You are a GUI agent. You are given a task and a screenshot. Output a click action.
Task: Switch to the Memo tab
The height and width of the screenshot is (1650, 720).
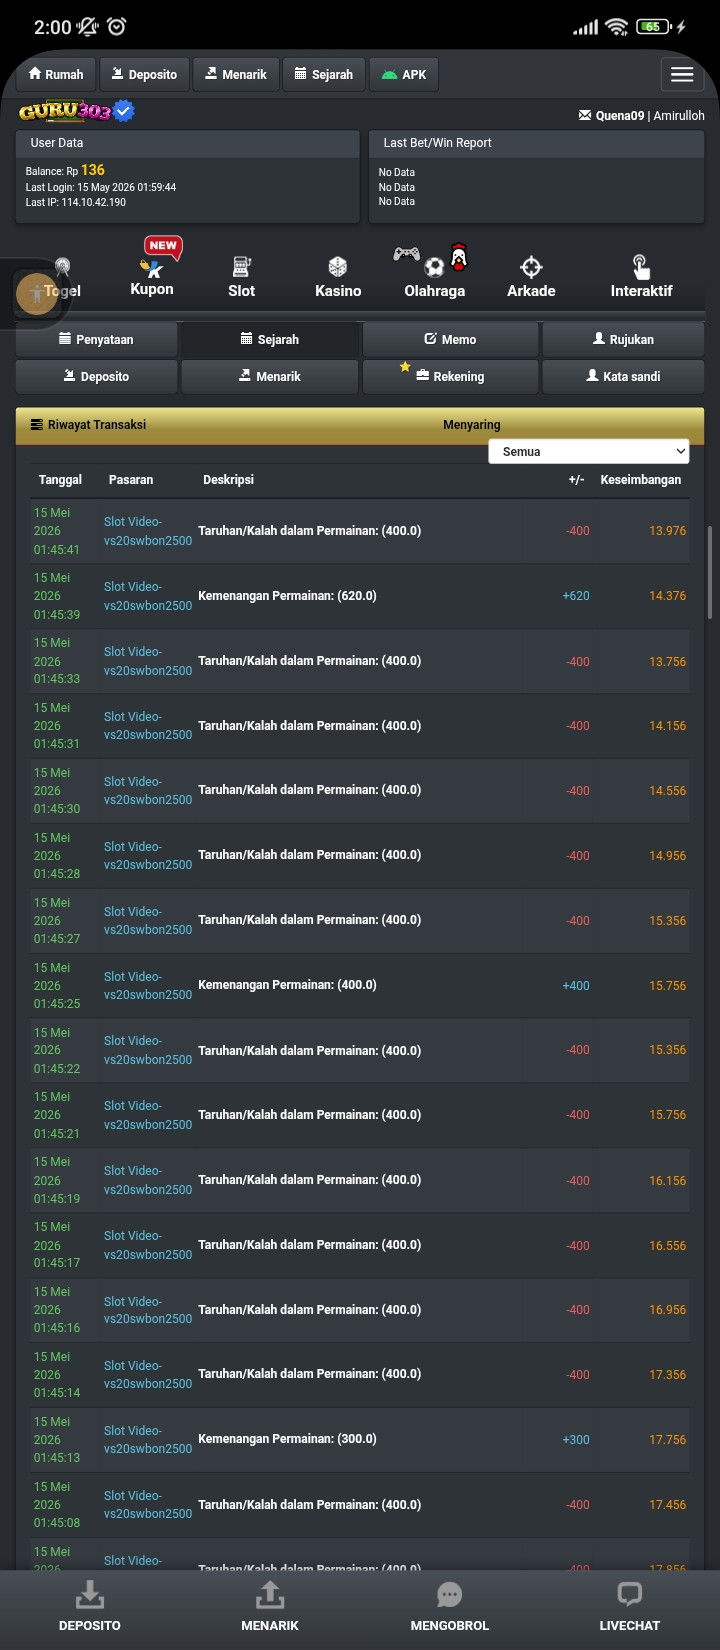[450, 340]
